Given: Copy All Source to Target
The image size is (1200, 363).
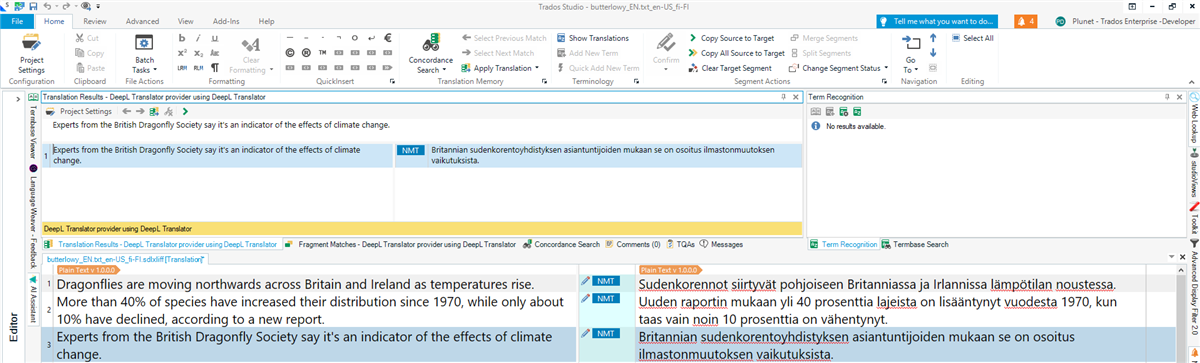Looking at the screenshot, I should click(736, 53).
